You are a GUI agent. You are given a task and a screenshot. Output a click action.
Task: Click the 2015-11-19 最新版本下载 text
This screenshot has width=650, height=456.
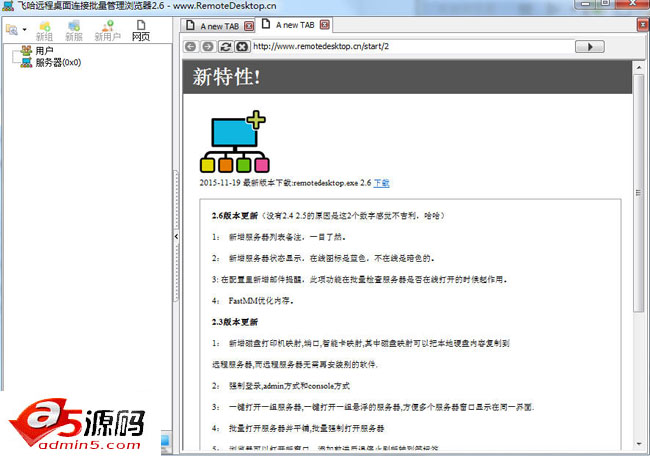coord(285,183)
